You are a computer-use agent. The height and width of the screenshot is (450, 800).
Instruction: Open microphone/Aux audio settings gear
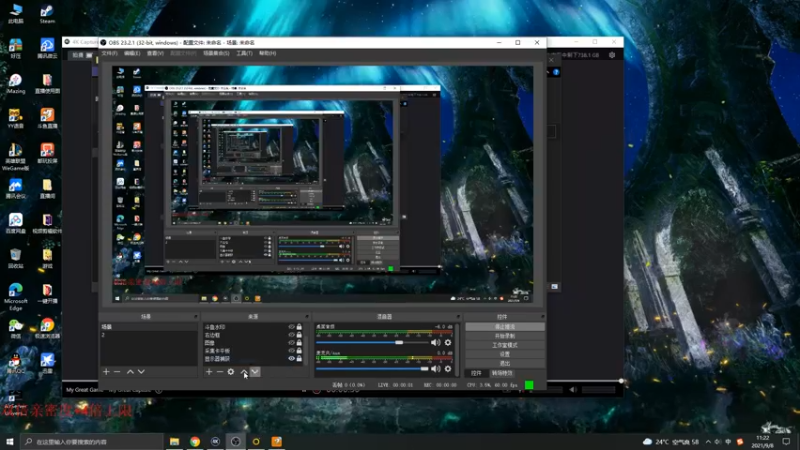pos(448,369)
